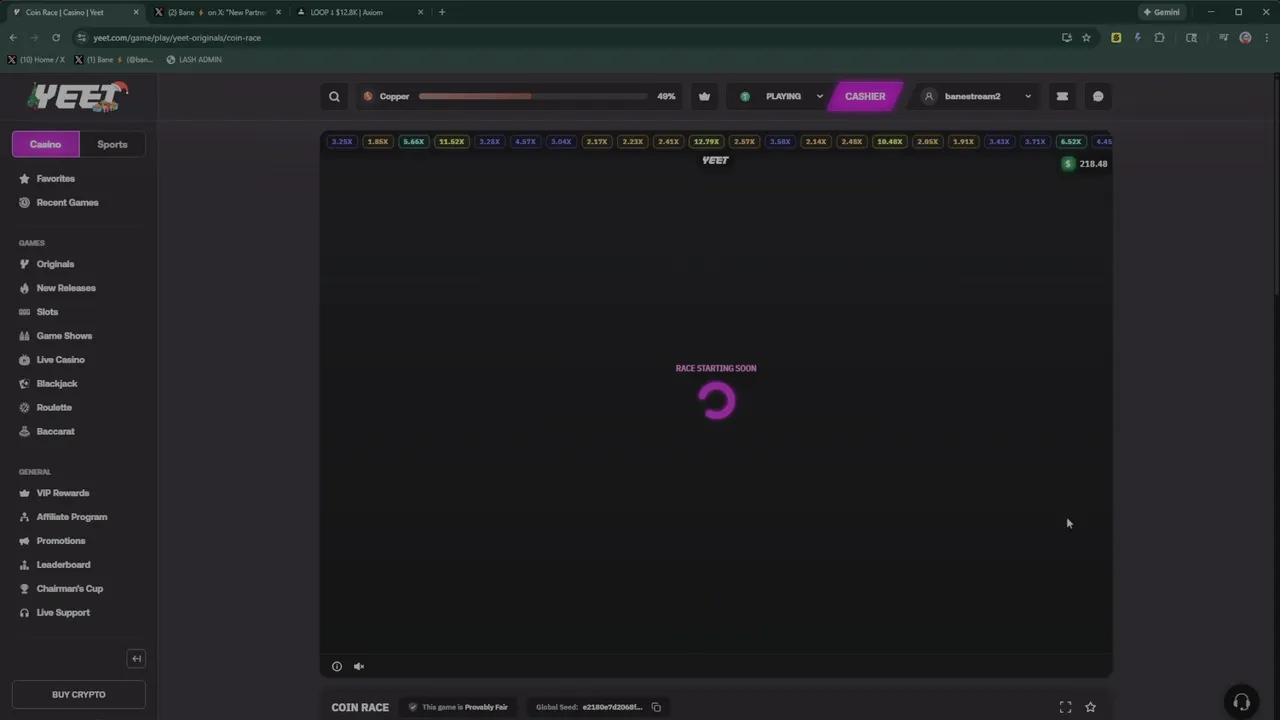Click the Gemini button
The image size is (1280, 720).
(1162, 12)
